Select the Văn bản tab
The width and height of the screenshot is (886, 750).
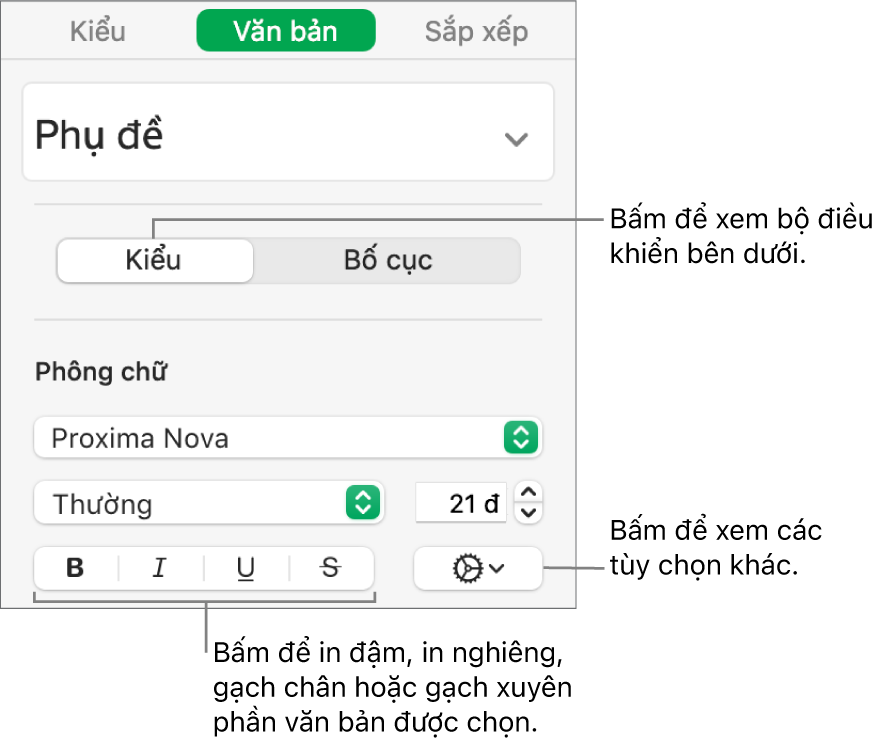point(286,31)
